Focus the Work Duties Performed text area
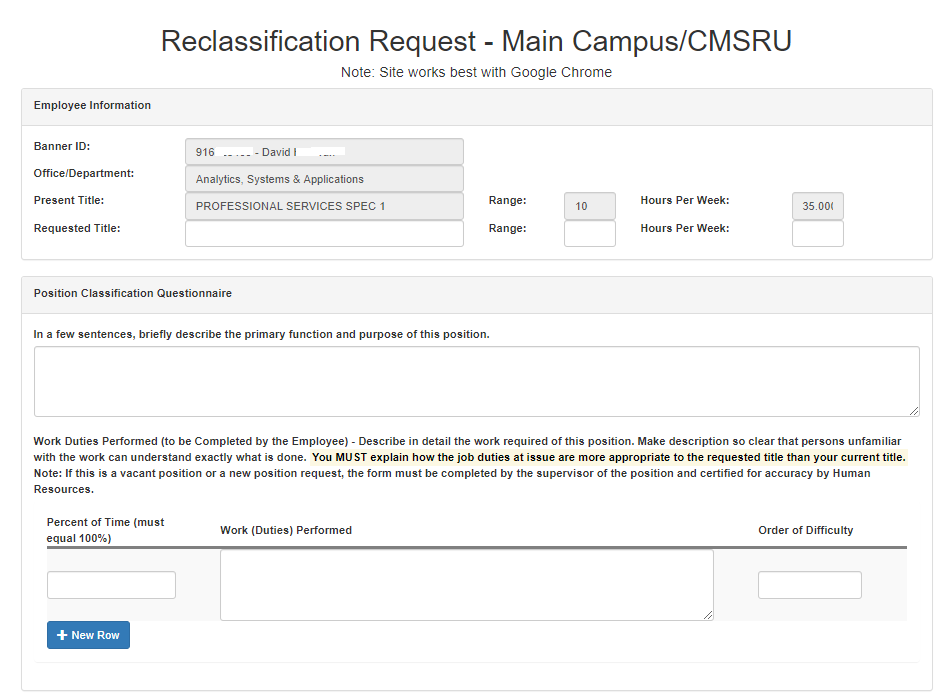952x697 pixels. [466, 585]
